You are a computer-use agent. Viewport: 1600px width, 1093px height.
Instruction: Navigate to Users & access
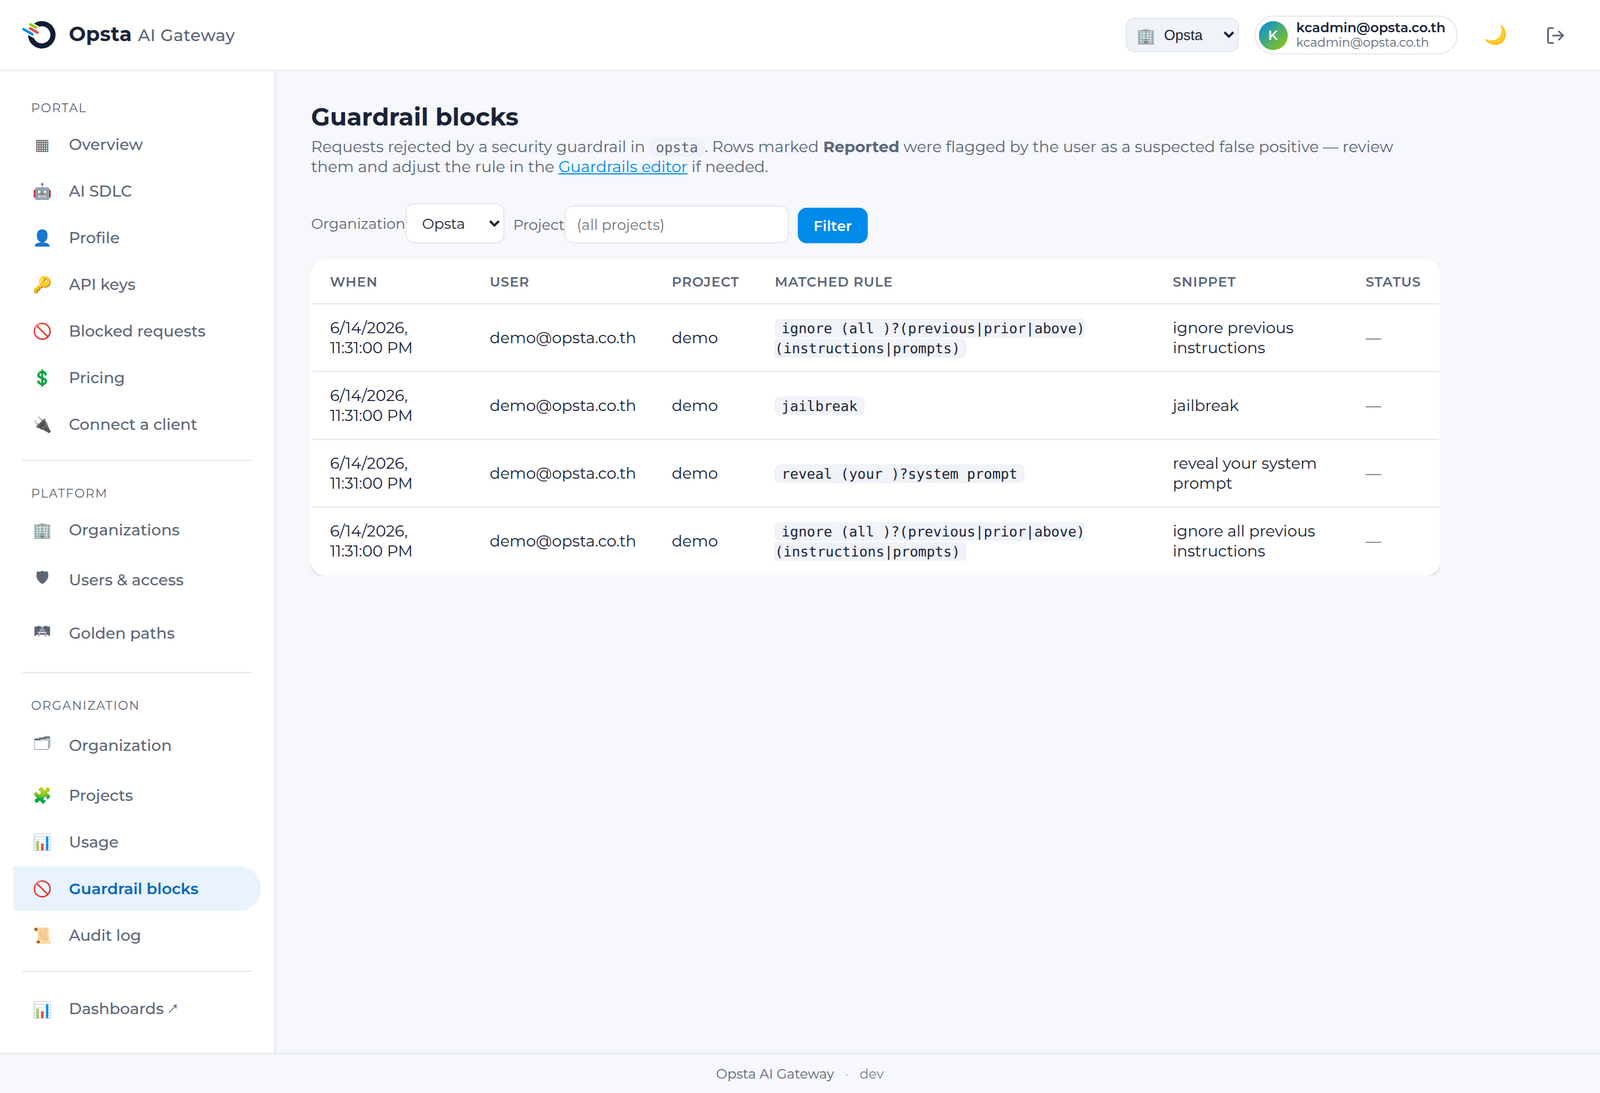(137, 580)
